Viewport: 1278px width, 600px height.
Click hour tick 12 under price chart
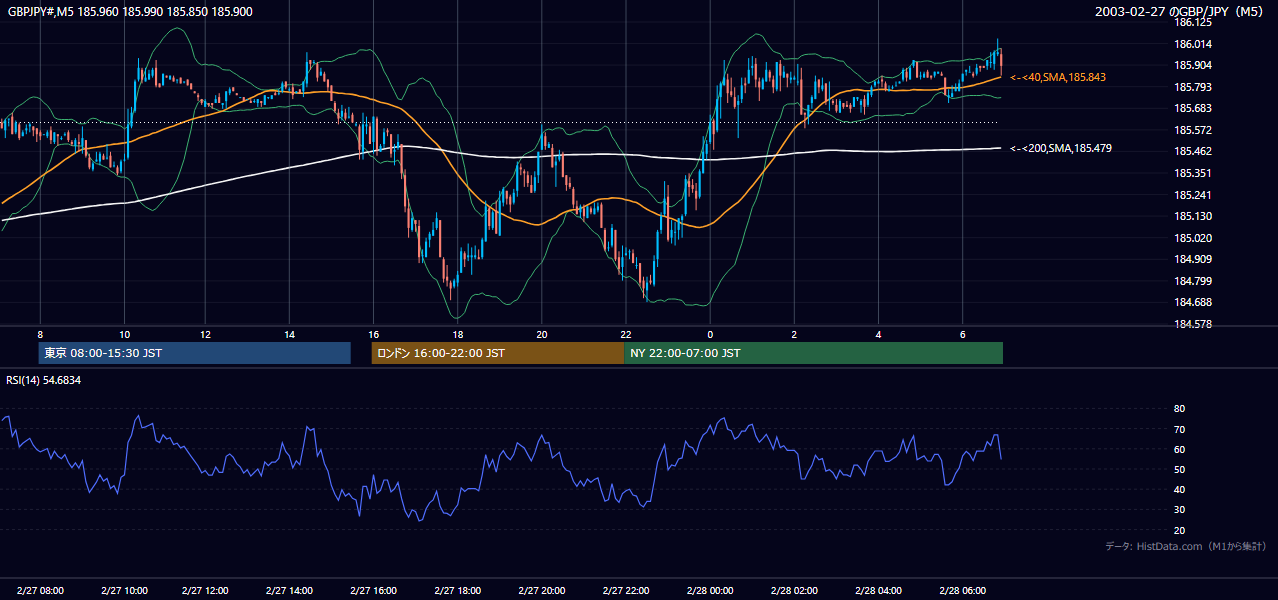tap(205, 334)
